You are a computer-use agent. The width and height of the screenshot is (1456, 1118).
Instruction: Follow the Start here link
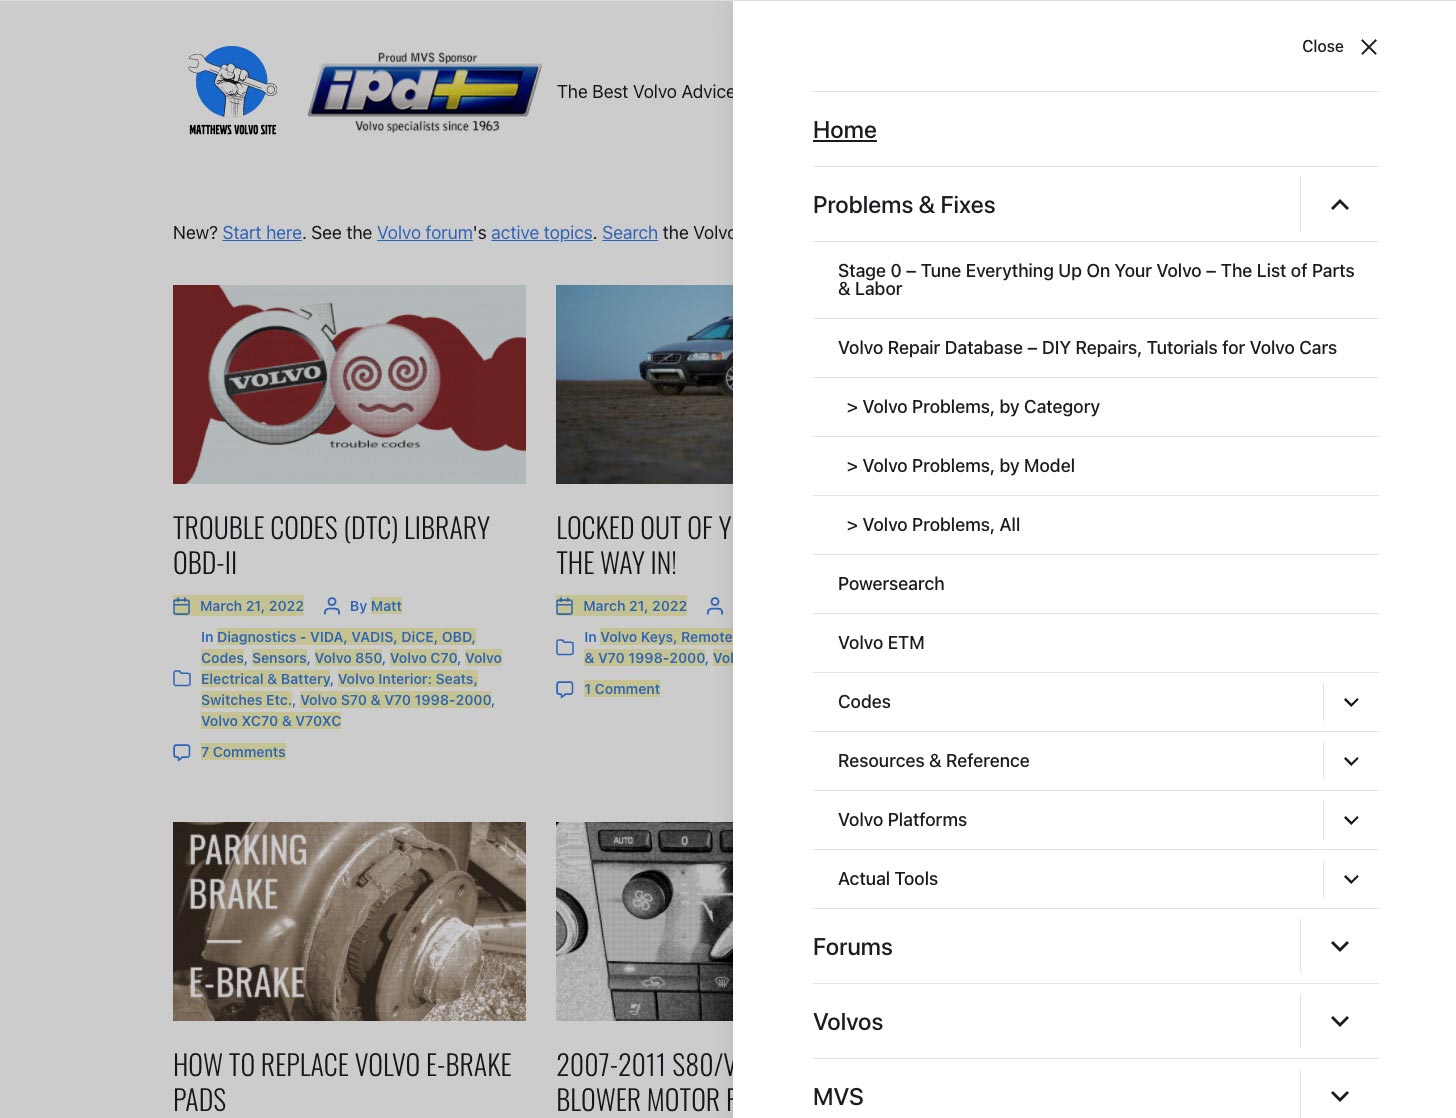pos(262,233)
